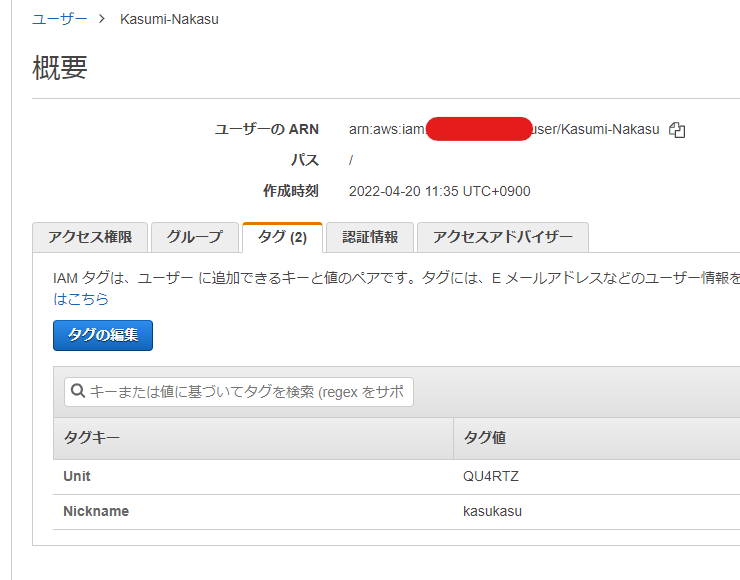Select the QU4RTZ tag value

491,476
